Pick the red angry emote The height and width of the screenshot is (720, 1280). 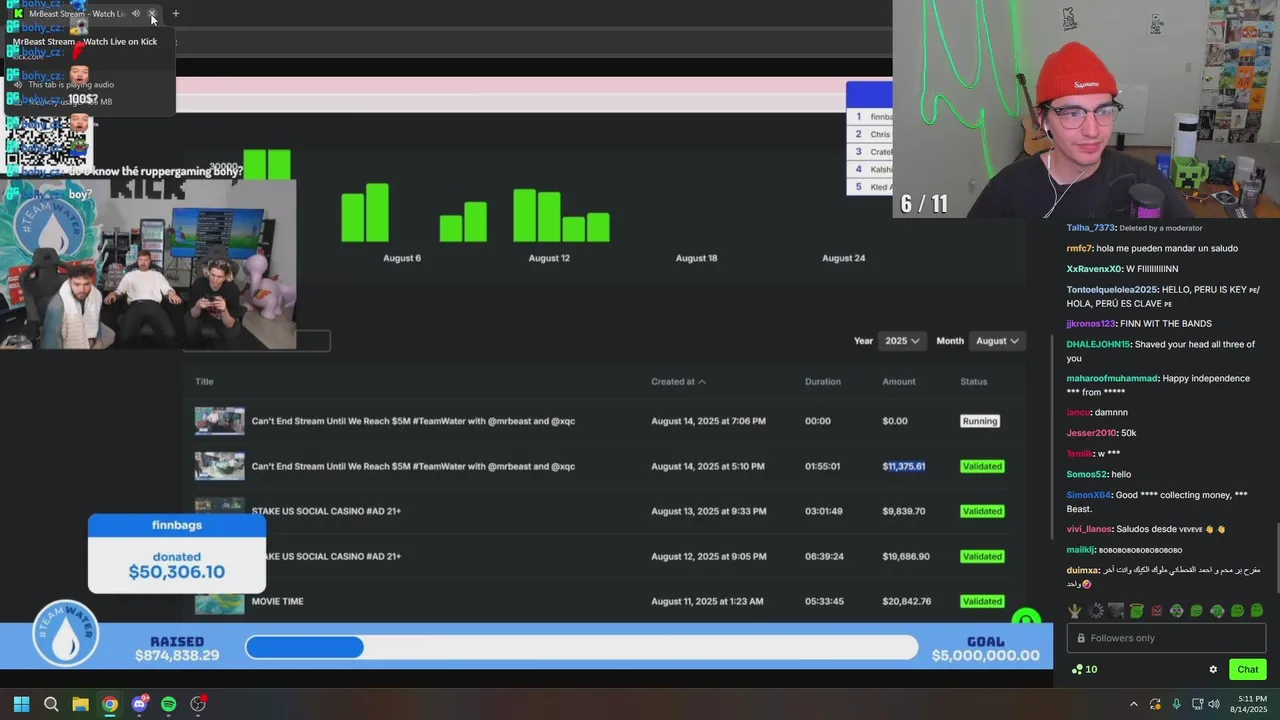point(1156,611)
